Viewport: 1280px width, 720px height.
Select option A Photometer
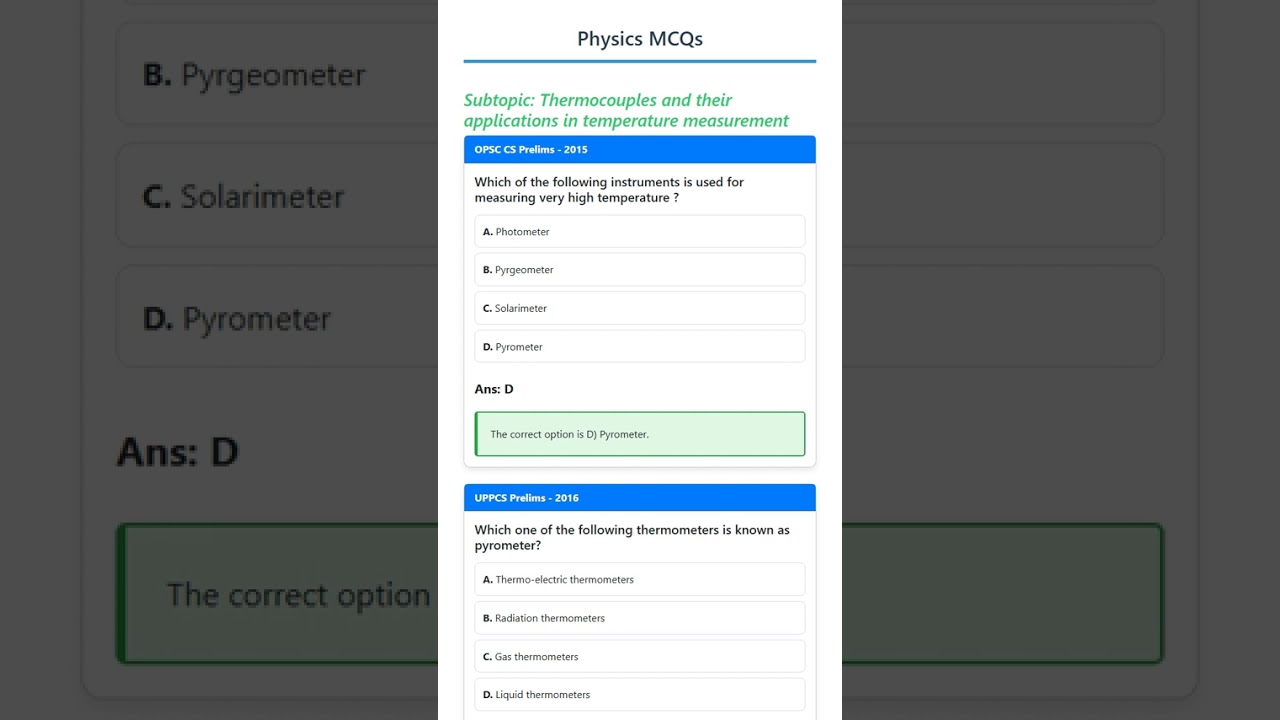tap(639, 232)
